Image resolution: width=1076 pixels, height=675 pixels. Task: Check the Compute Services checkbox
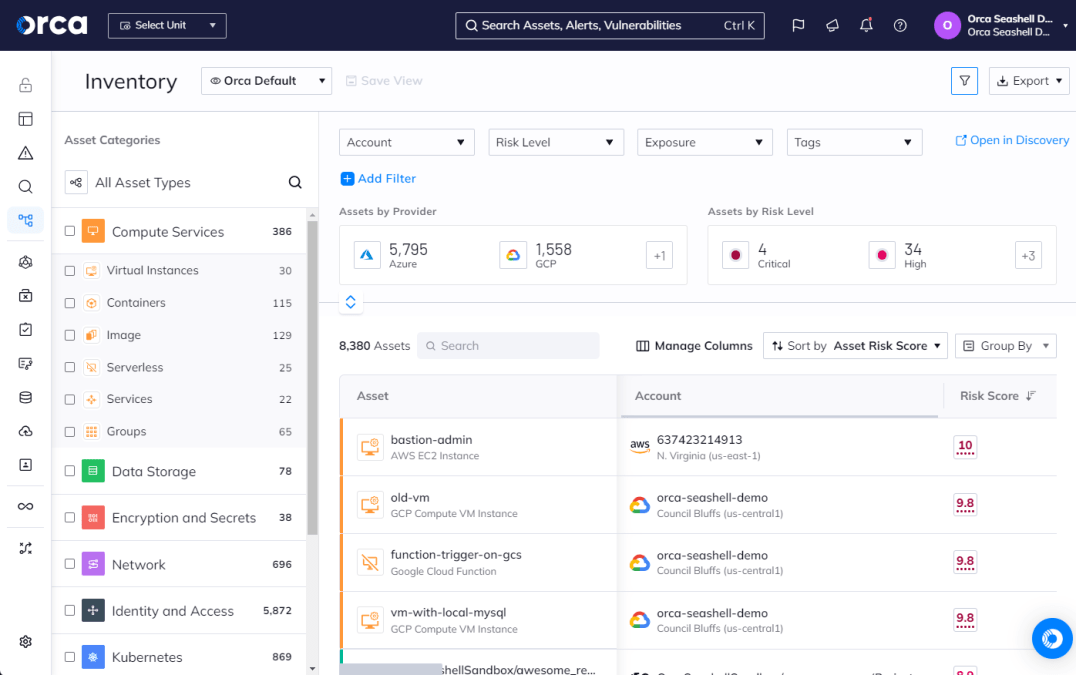(x=70, y=231)
